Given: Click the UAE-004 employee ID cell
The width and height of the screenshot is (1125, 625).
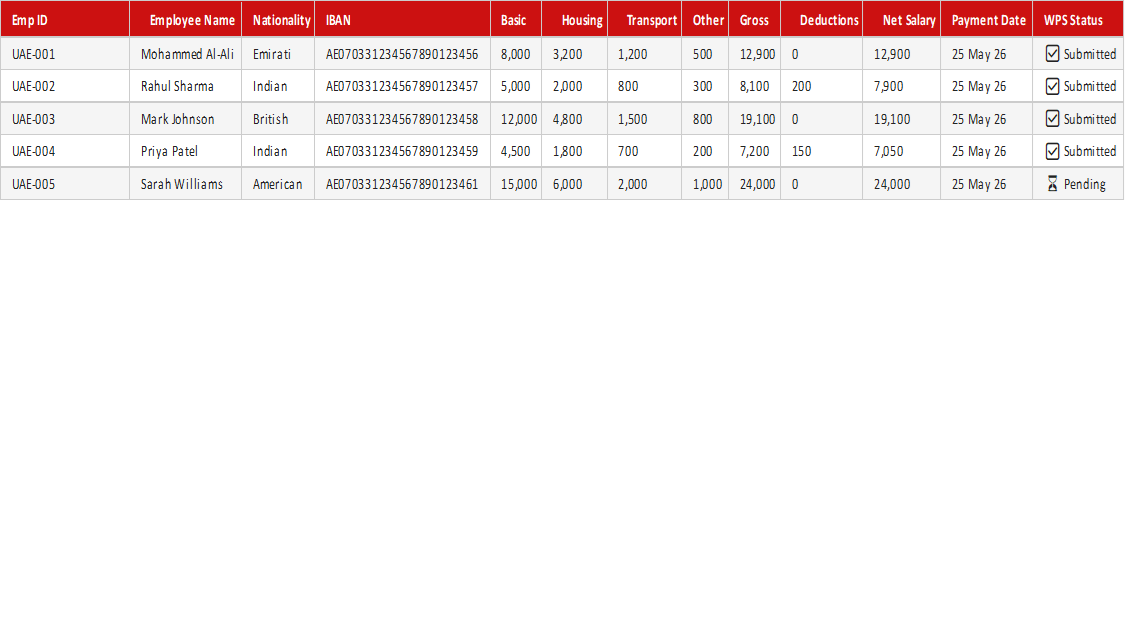Looking at the screenshot, I should pyautogui.click(x=65, y=151).
